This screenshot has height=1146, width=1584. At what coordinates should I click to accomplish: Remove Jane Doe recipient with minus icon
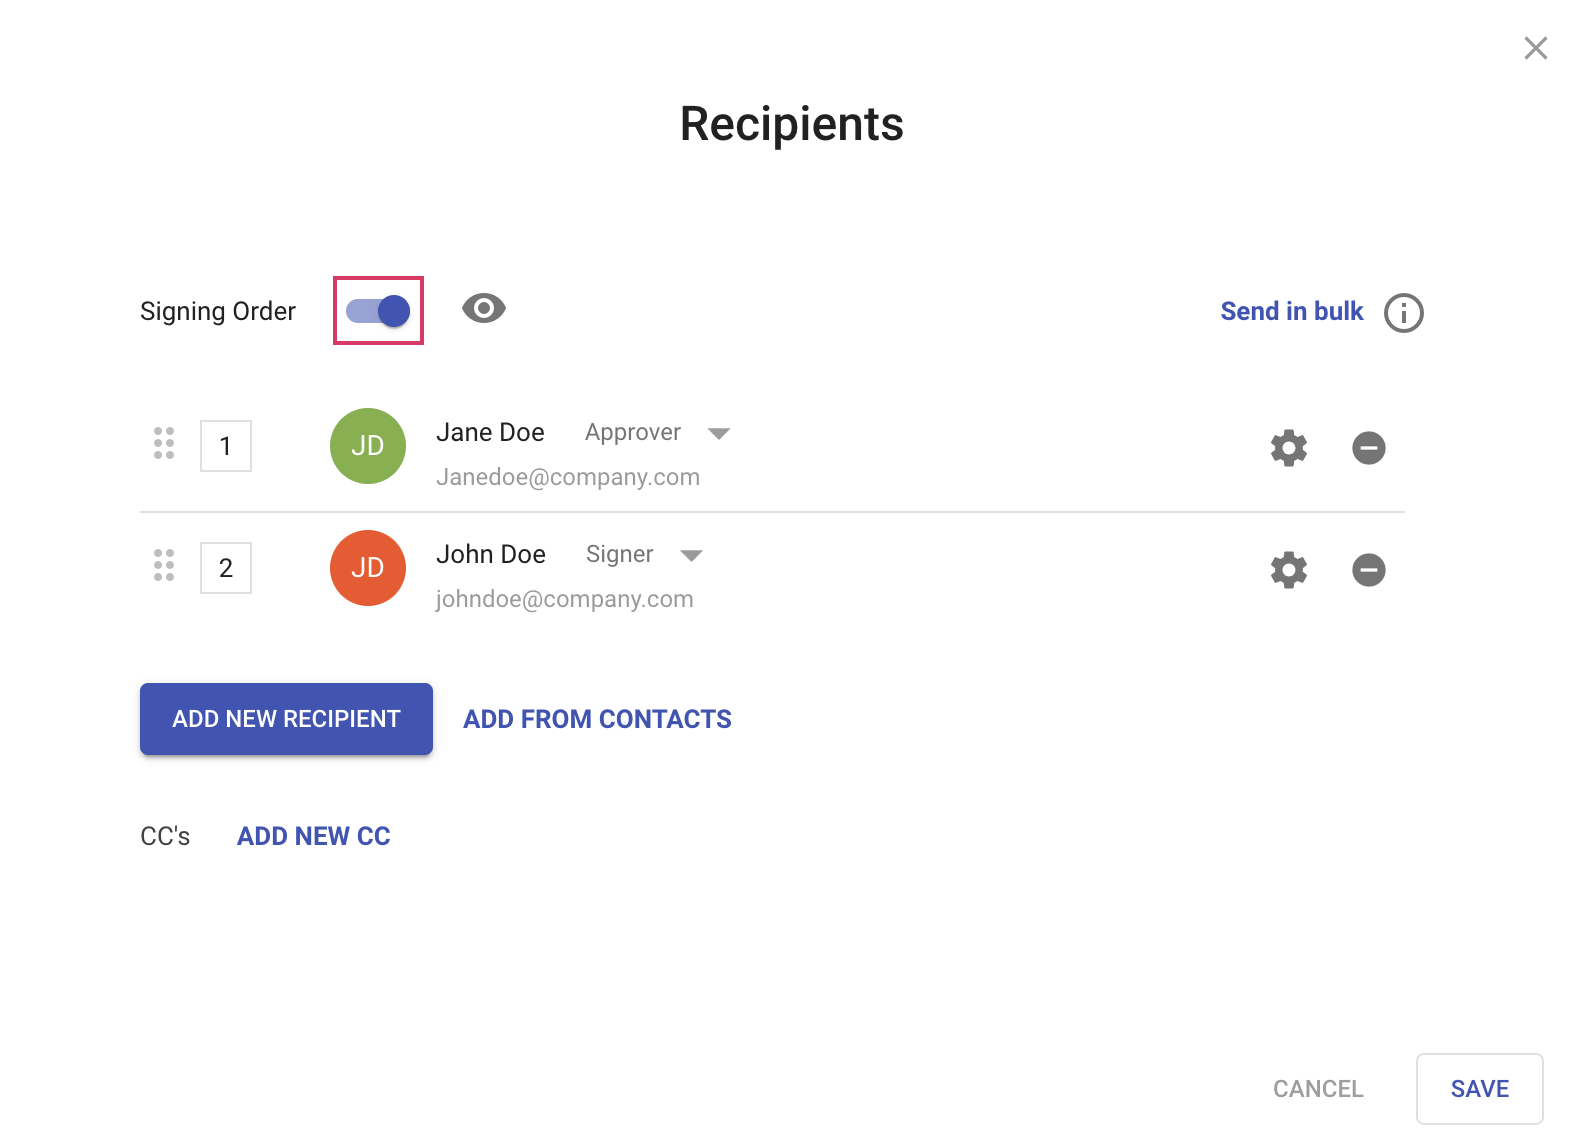[1368, 448]
